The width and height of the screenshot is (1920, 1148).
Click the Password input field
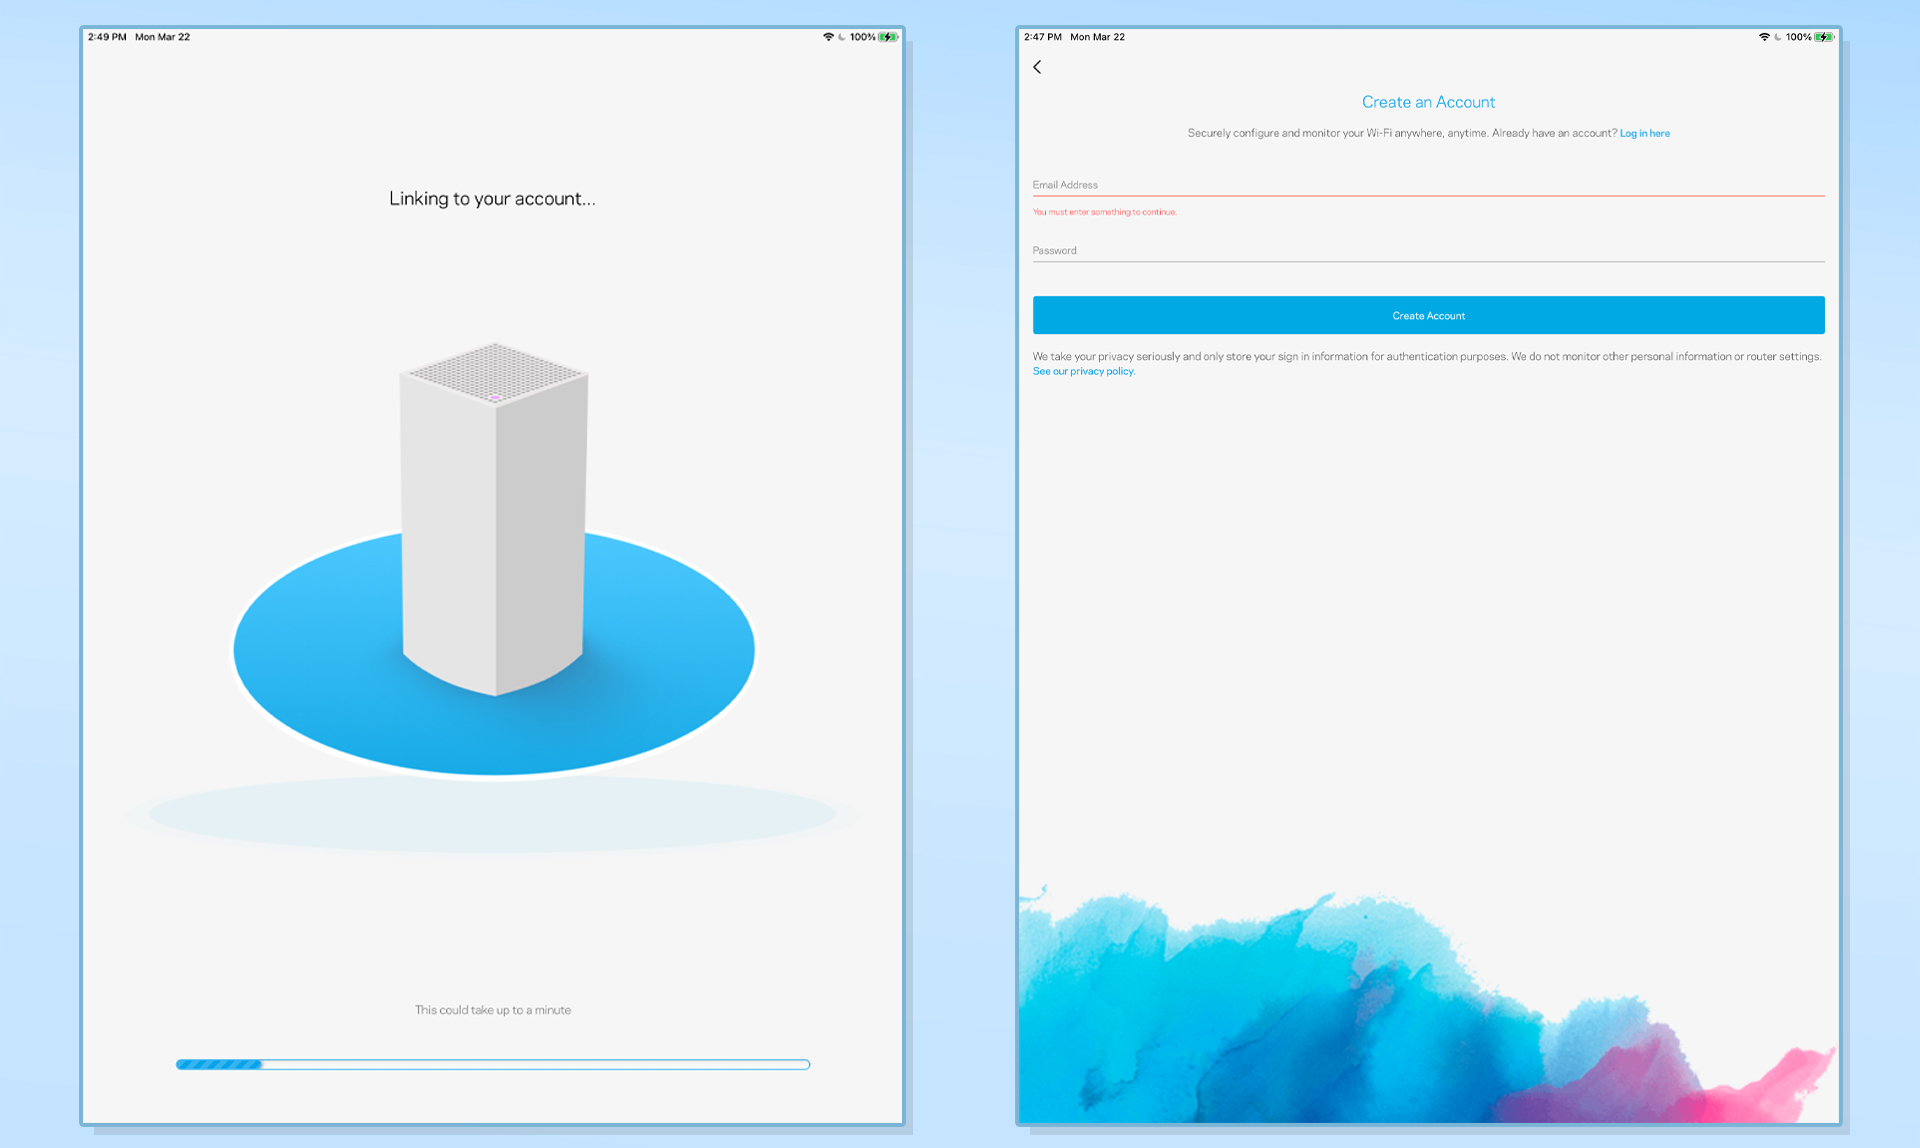(1427, 250)
